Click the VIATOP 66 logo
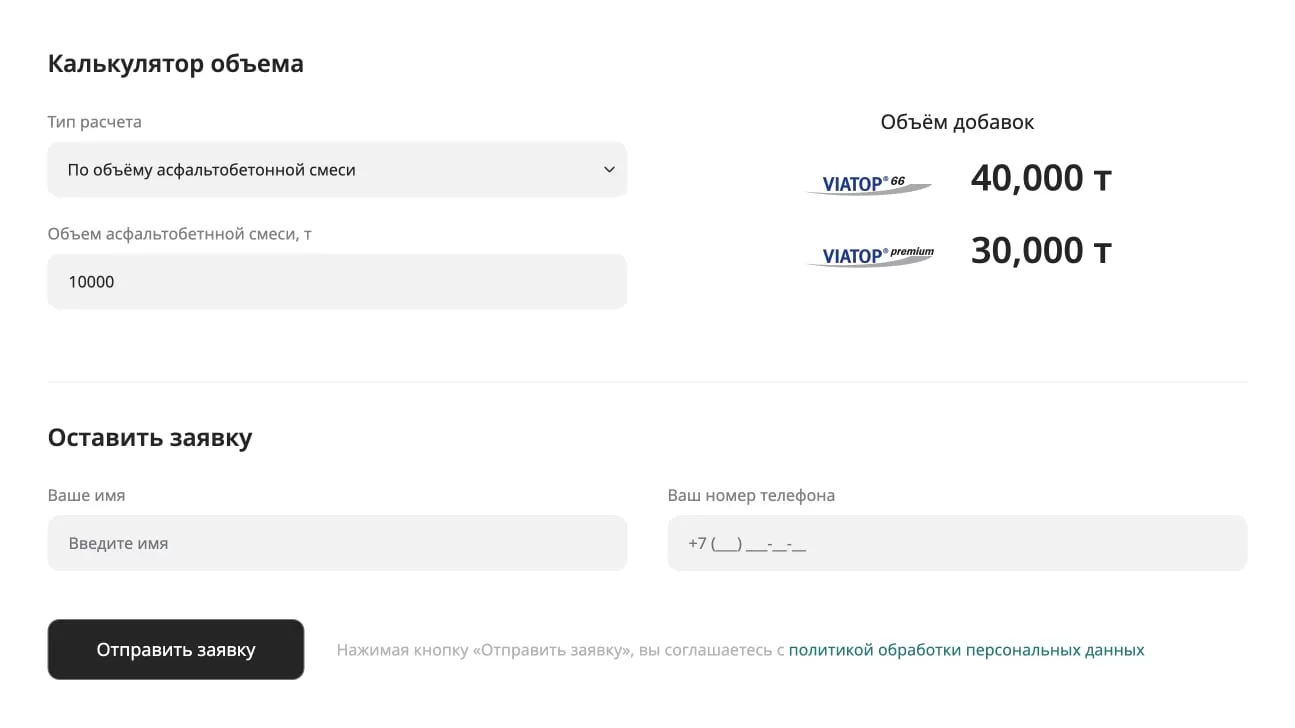Image resolution: width=1295 pixels, height=728 pixels. pos(868,184)
